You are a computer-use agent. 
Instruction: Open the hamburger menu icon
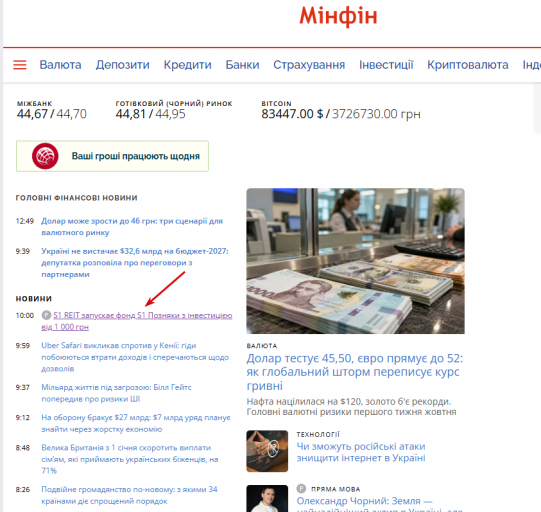click(x=20, y=65)
